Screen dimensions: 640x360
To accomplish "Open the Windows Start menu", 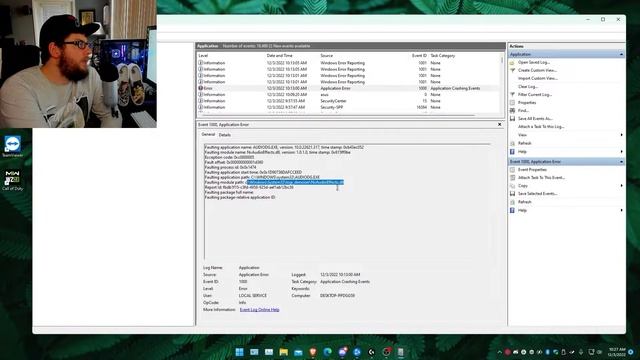I will [x=240, y=352].
